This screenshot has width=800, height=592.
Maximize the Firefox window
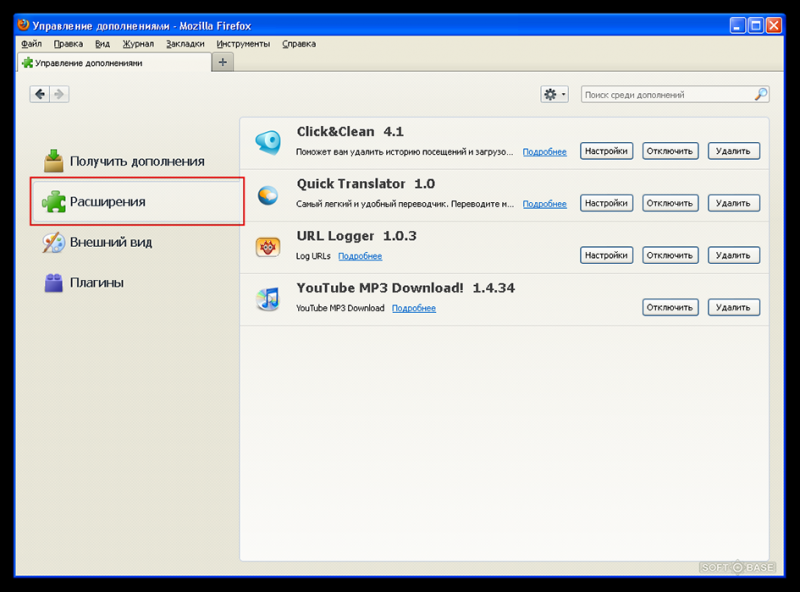coord(756,26)
